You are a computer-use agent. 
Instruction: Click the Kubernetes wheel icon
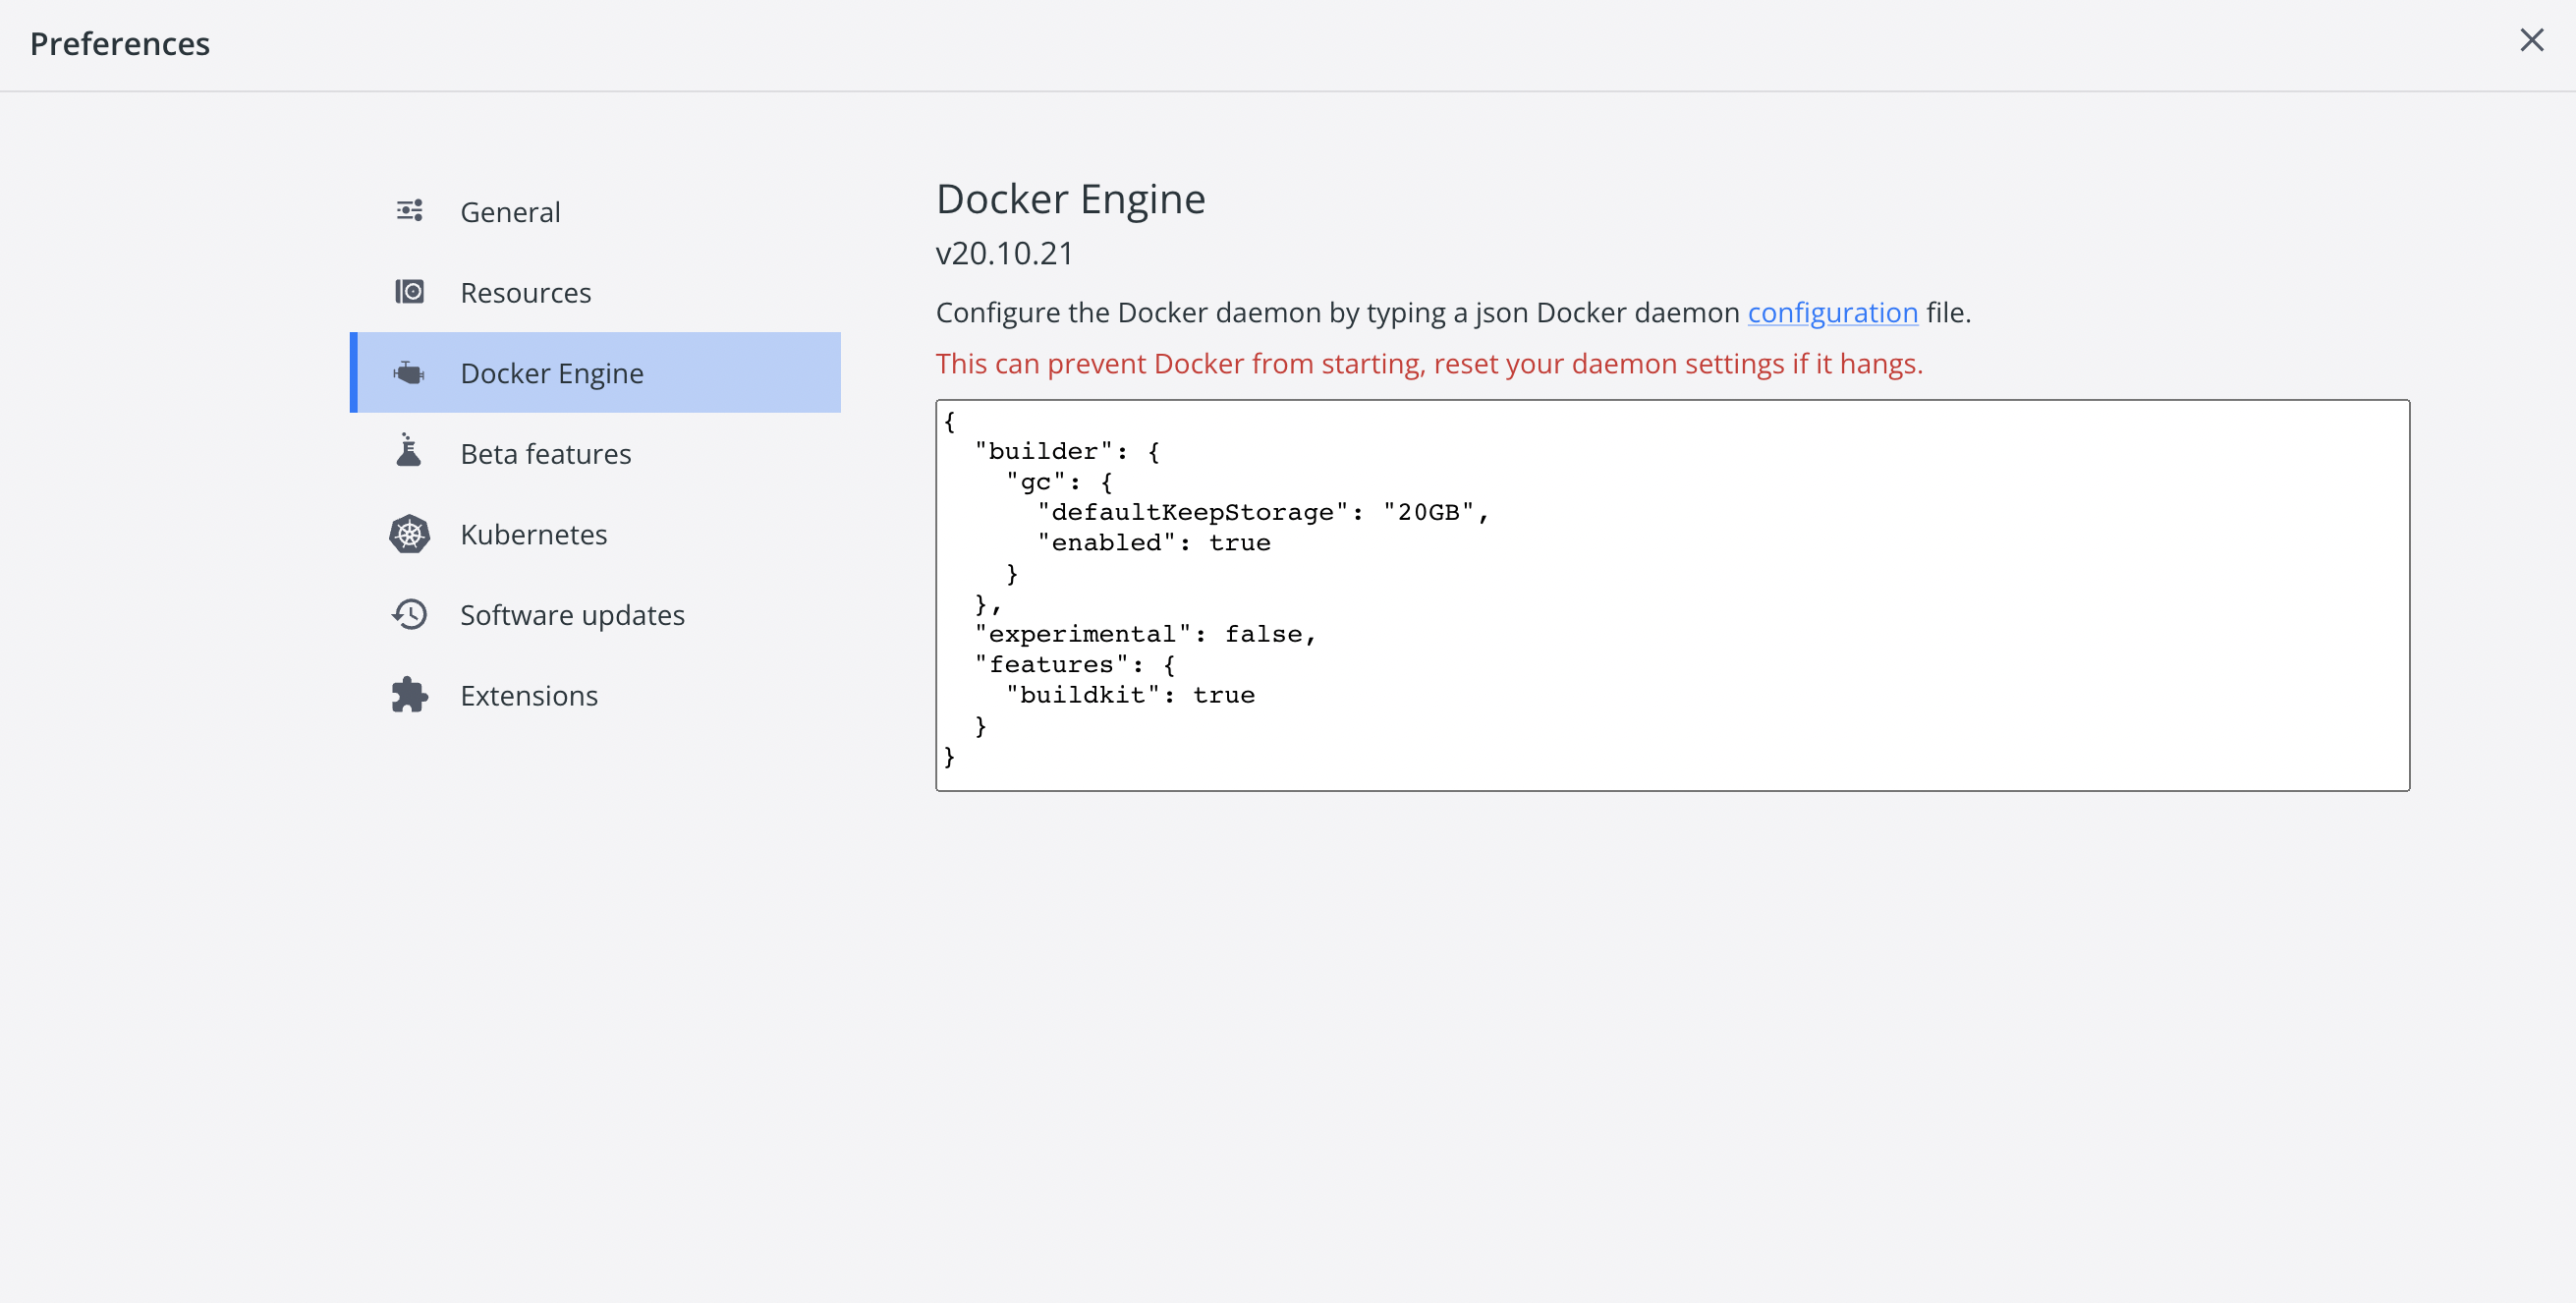point(409,534)
